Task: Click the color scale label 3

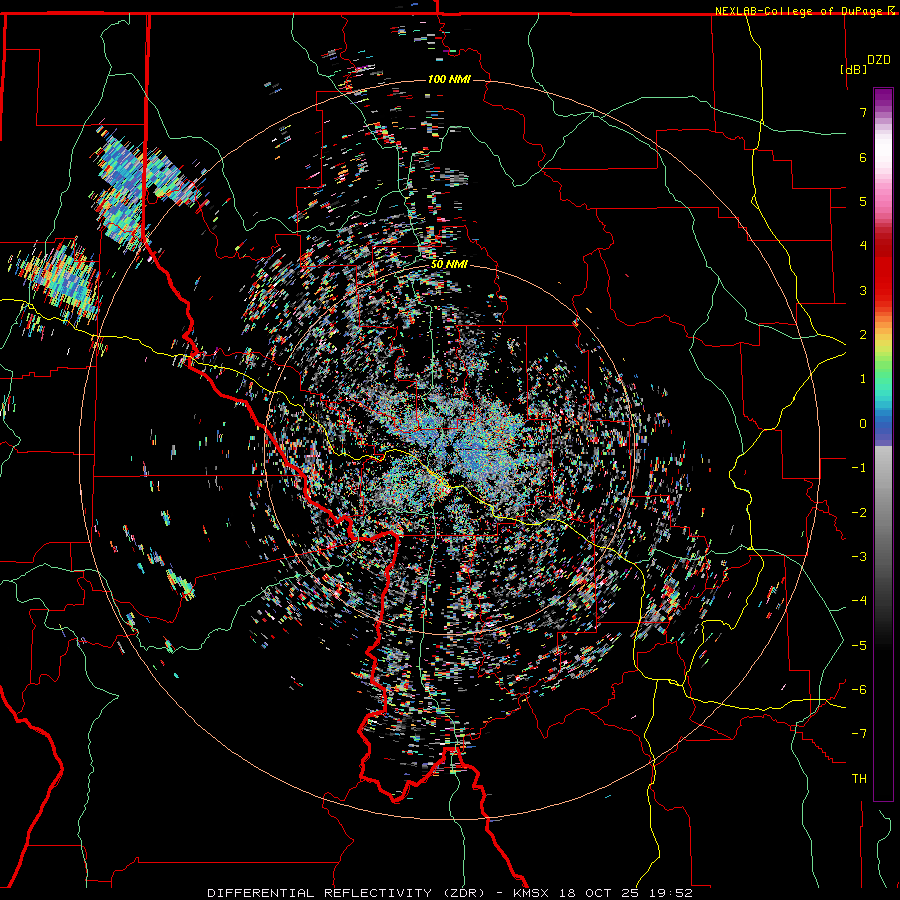Action: tap(863, 290)
